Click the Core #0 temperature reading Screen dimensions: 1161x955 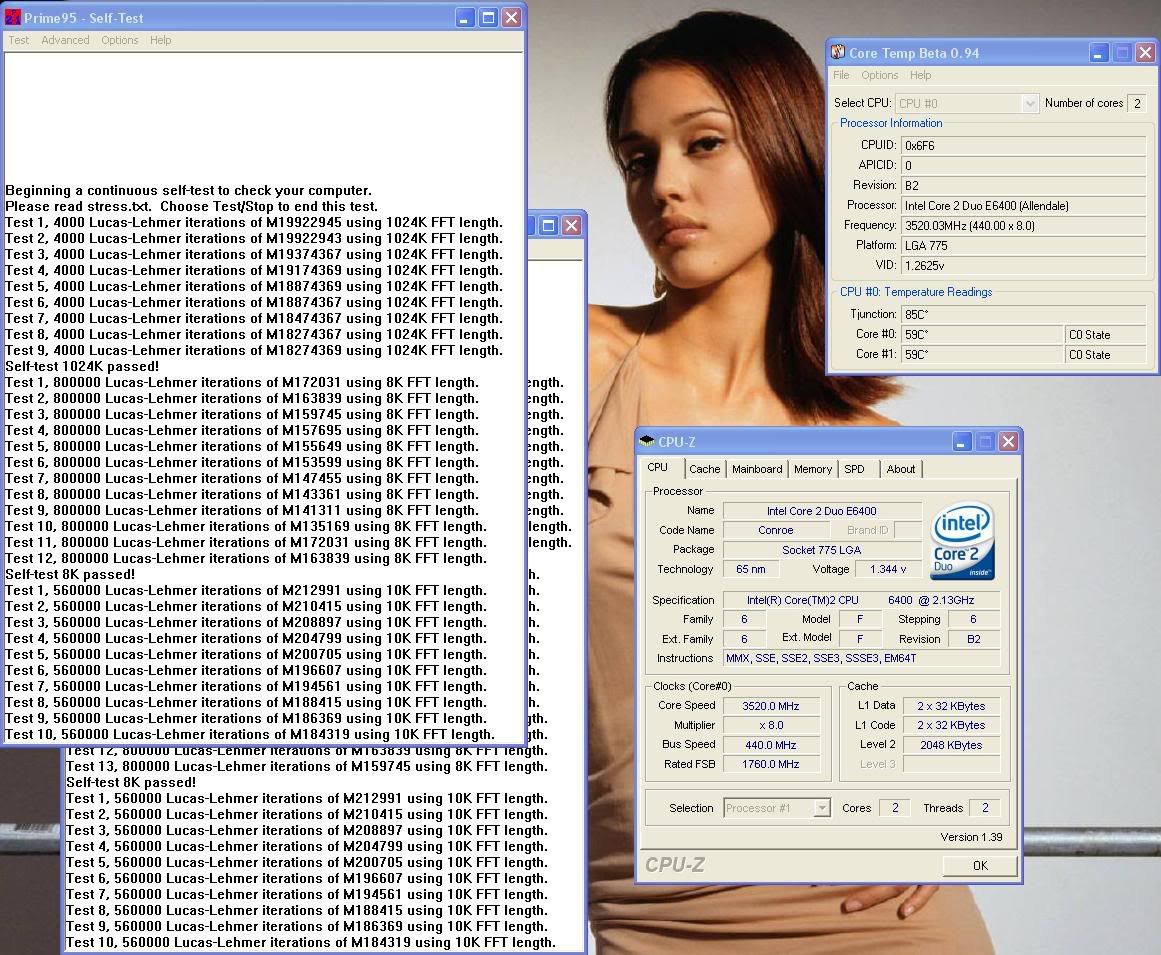[982, 334]
